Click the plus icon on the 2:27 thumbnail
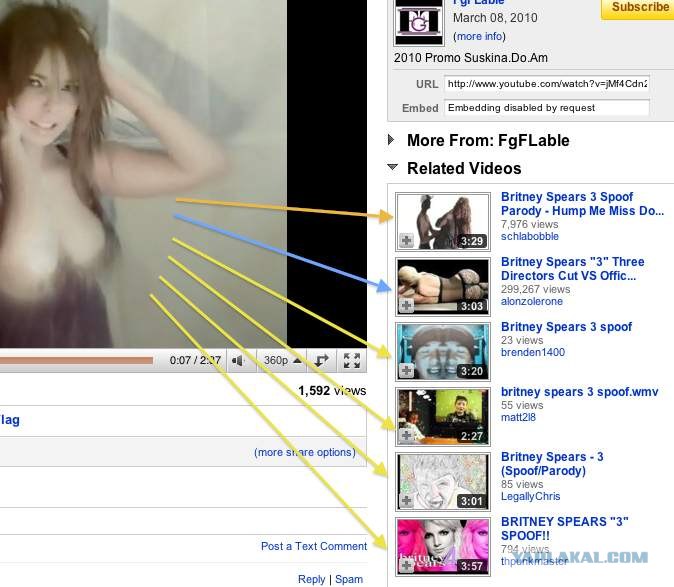The height and width of the screenshot is (587, 674). click(407, 436)
